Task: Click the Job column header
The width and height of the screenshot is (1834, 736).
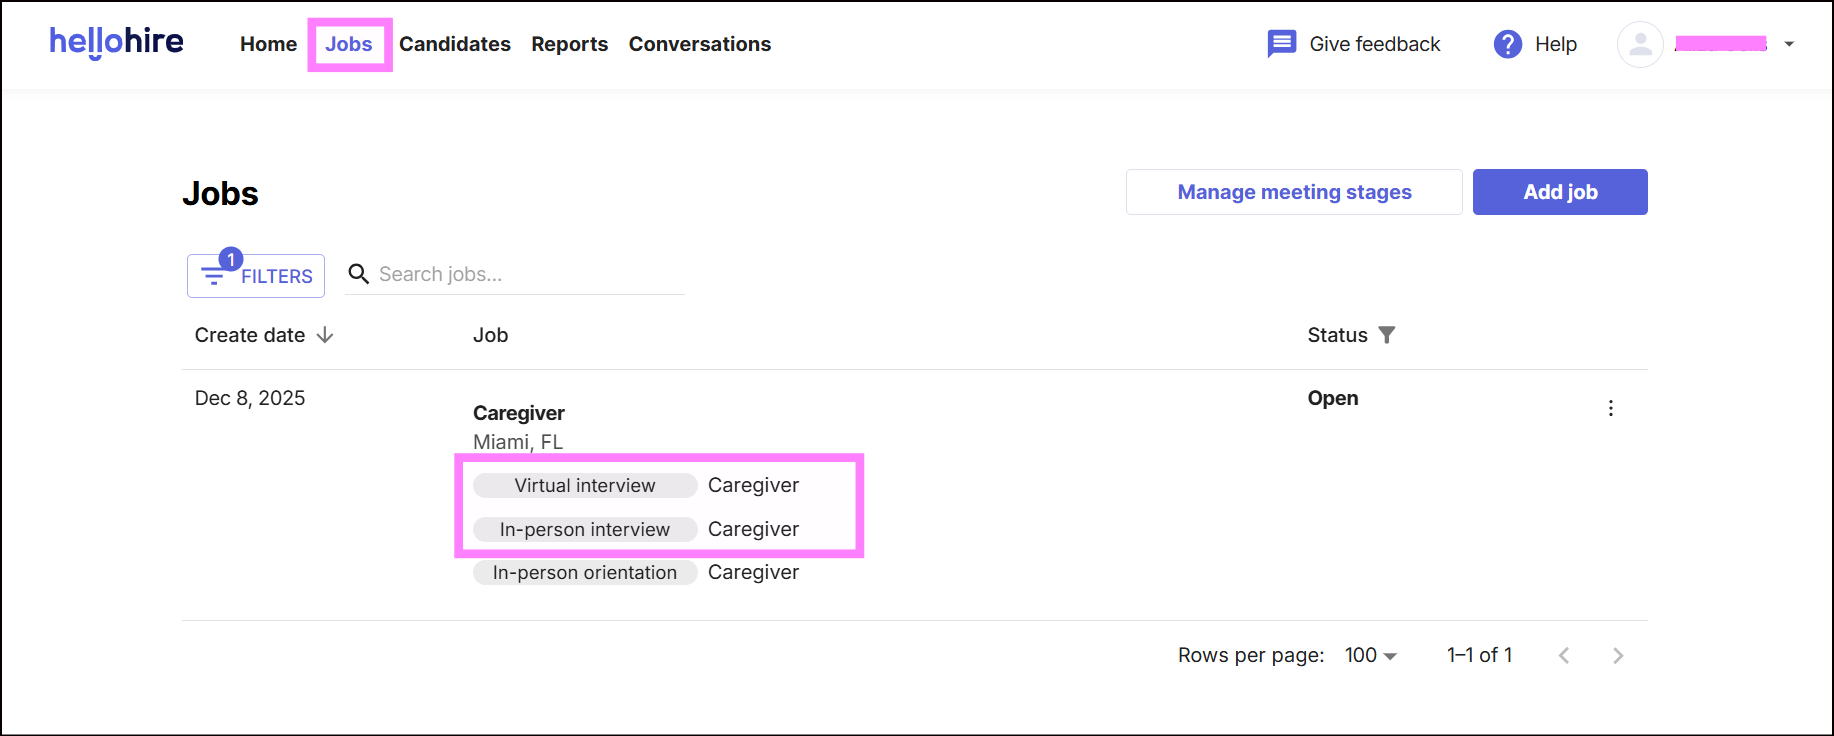Action: pyautogui.click(x=490, y=335)
